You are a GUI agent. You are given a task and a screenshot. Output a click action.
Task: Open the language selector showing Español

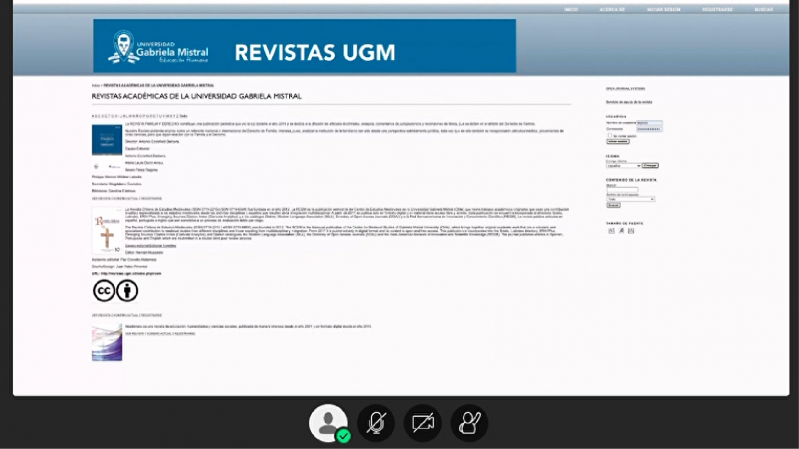tap(624, 166)
